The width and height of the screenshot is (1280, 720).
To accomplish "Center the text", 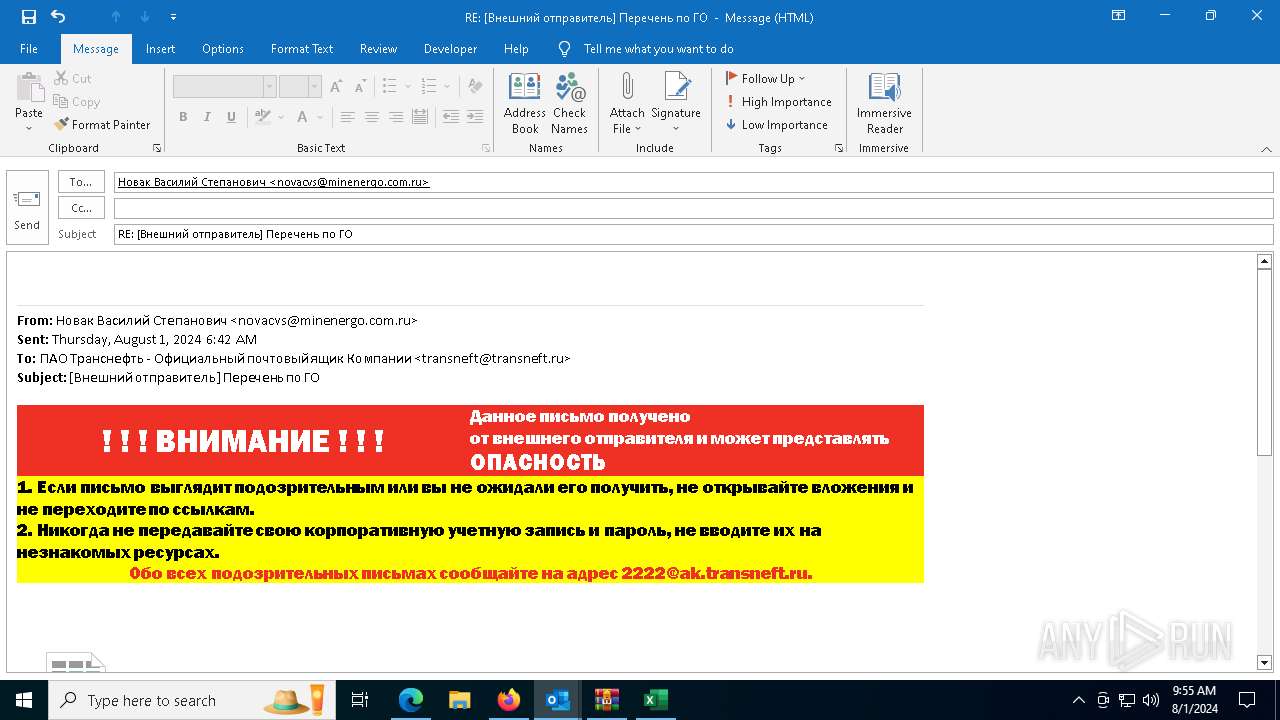I will (x=371, y=117).
